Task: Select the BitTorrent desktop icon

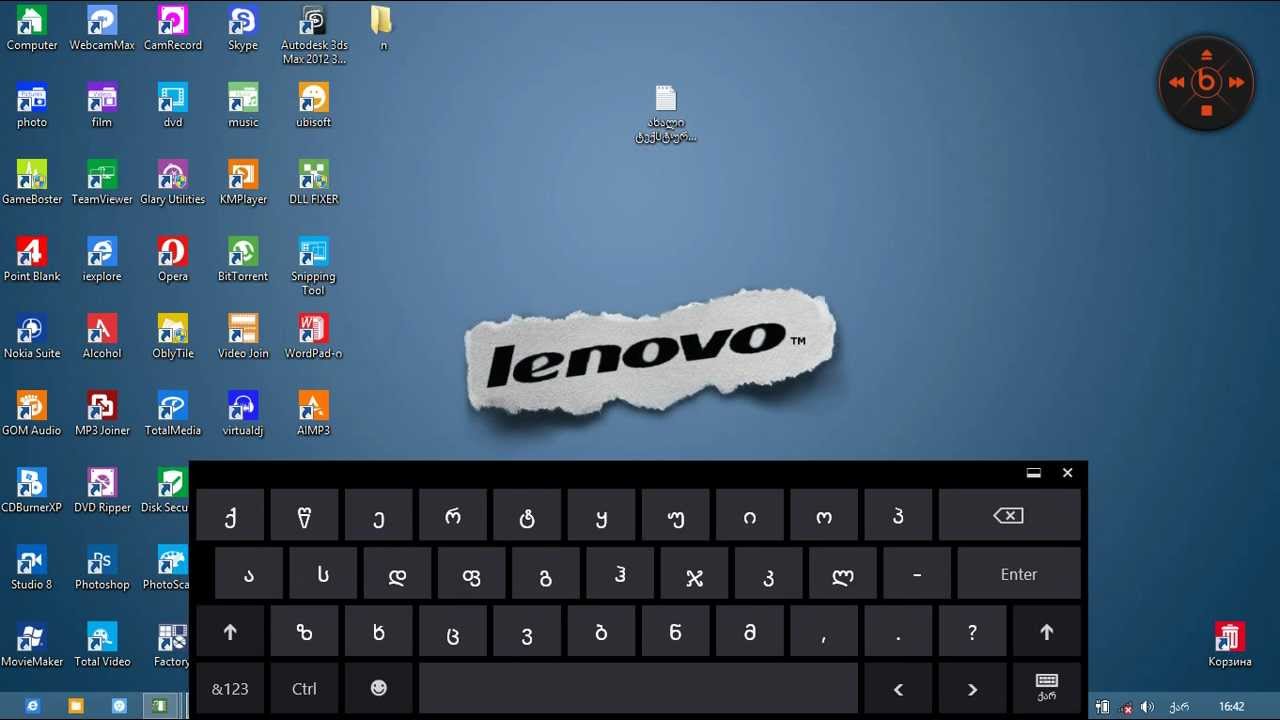Action: (x=243, y=259)
